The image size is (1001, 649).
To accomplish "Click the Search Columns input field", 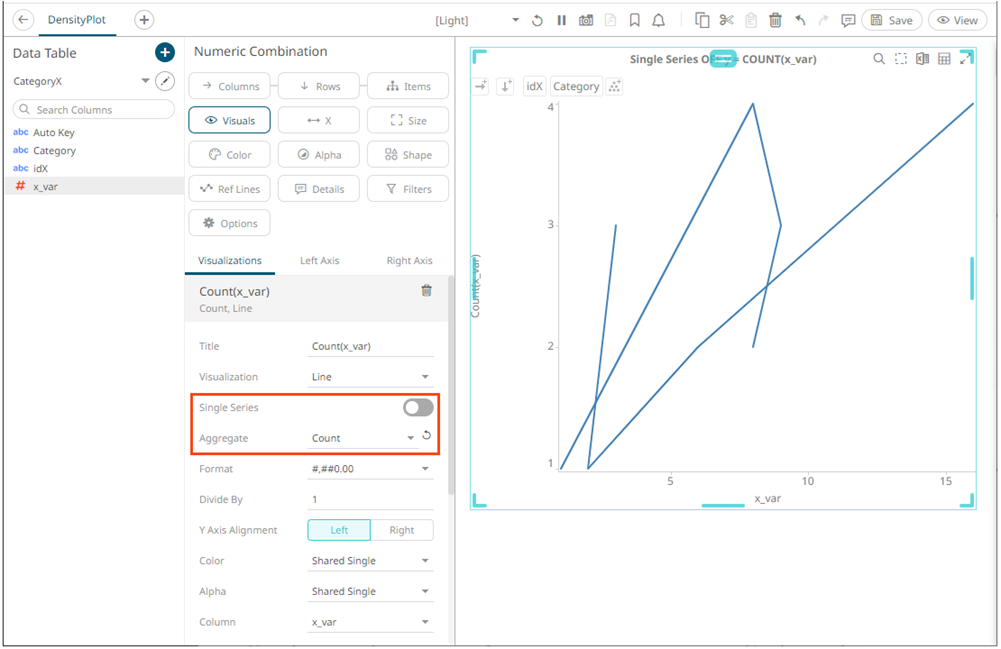I will [x=93, y=110].
